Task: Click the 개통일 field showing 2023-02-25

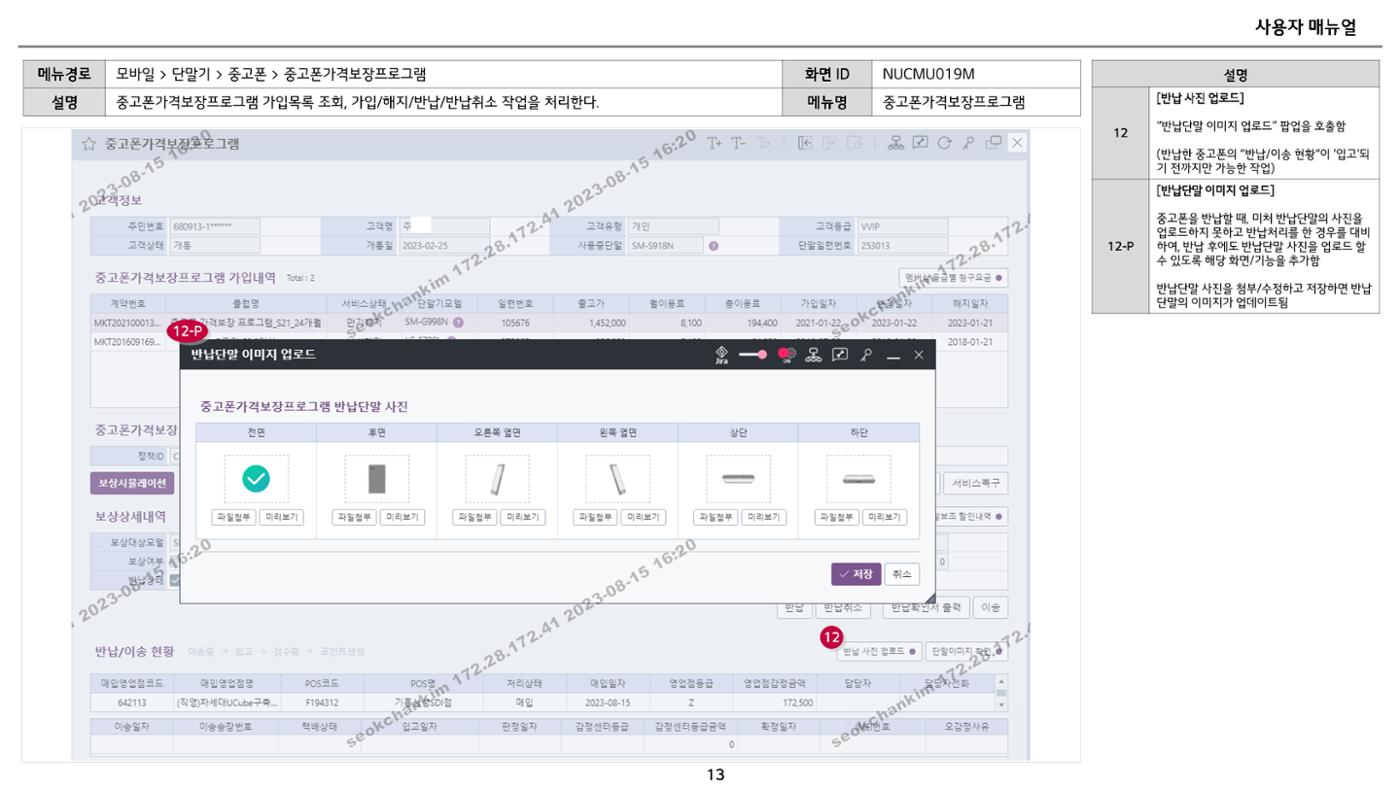Action: (x=444, y=245)
